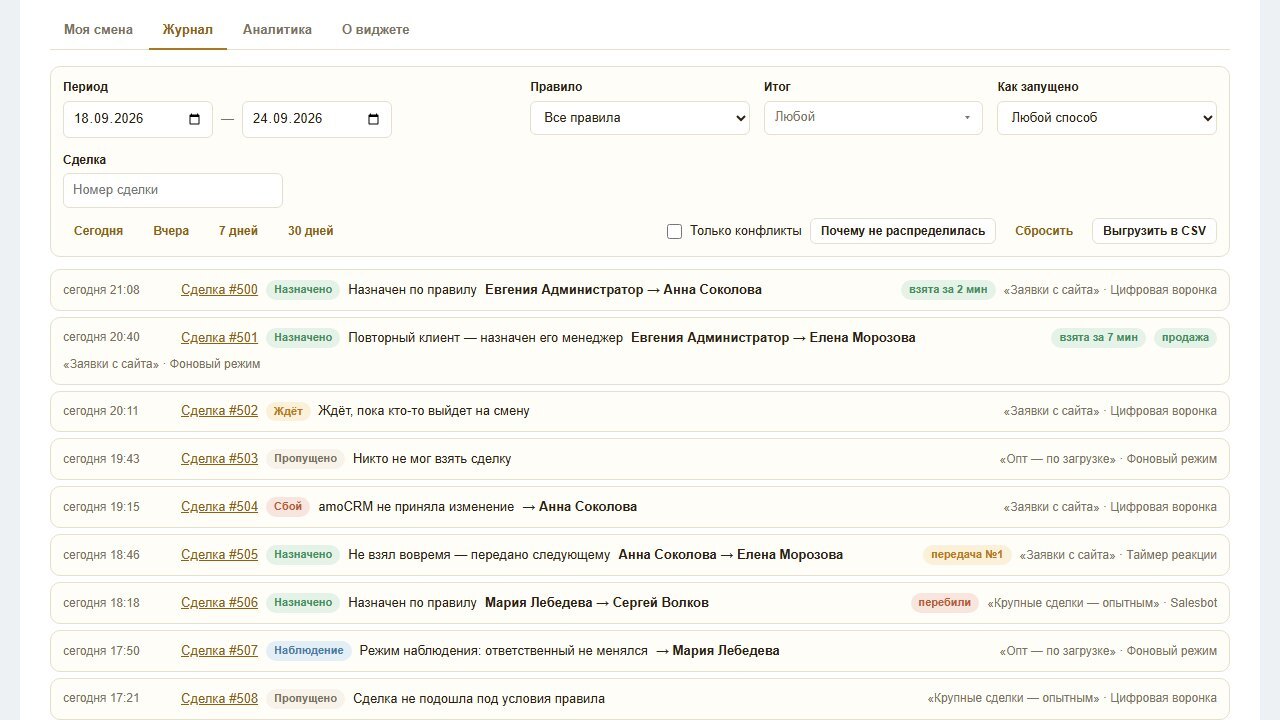Expand the «Все правила» dropdown
This screenshot has width=1280, height=720.
tap(640, 118)
